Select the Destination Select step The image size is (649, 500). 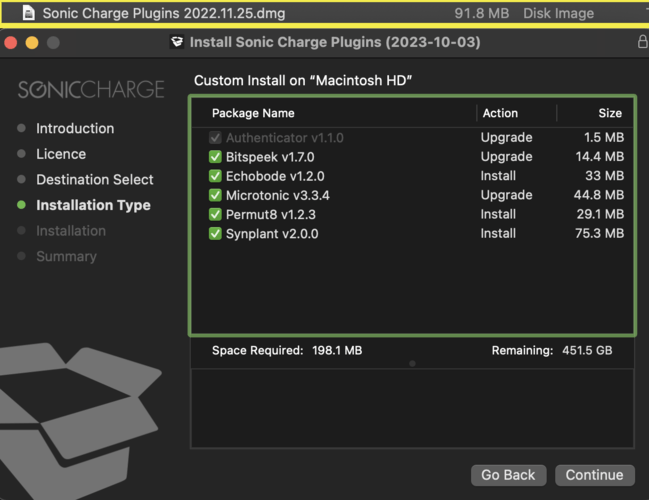[95, 180]
